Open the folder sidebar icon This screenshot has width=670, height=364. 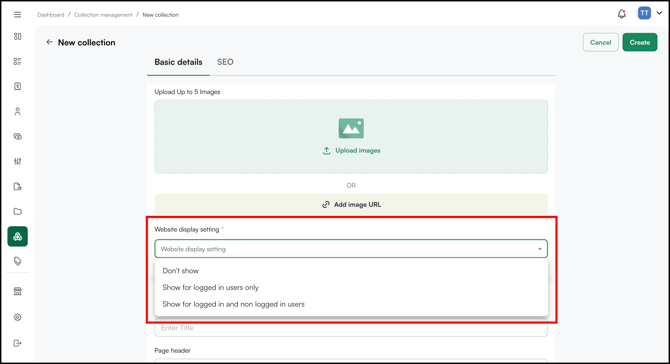(18, 211)
